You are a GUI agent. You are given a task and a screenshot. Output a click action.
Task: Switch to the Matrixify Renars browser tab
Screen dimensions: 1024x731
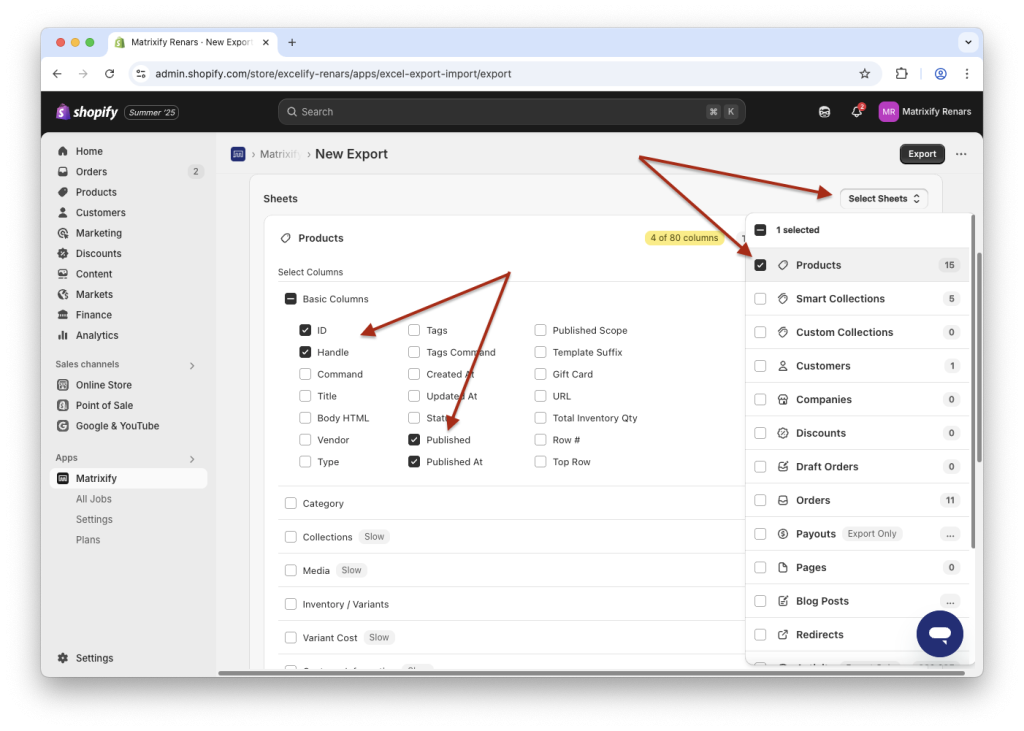click(191, 42)
